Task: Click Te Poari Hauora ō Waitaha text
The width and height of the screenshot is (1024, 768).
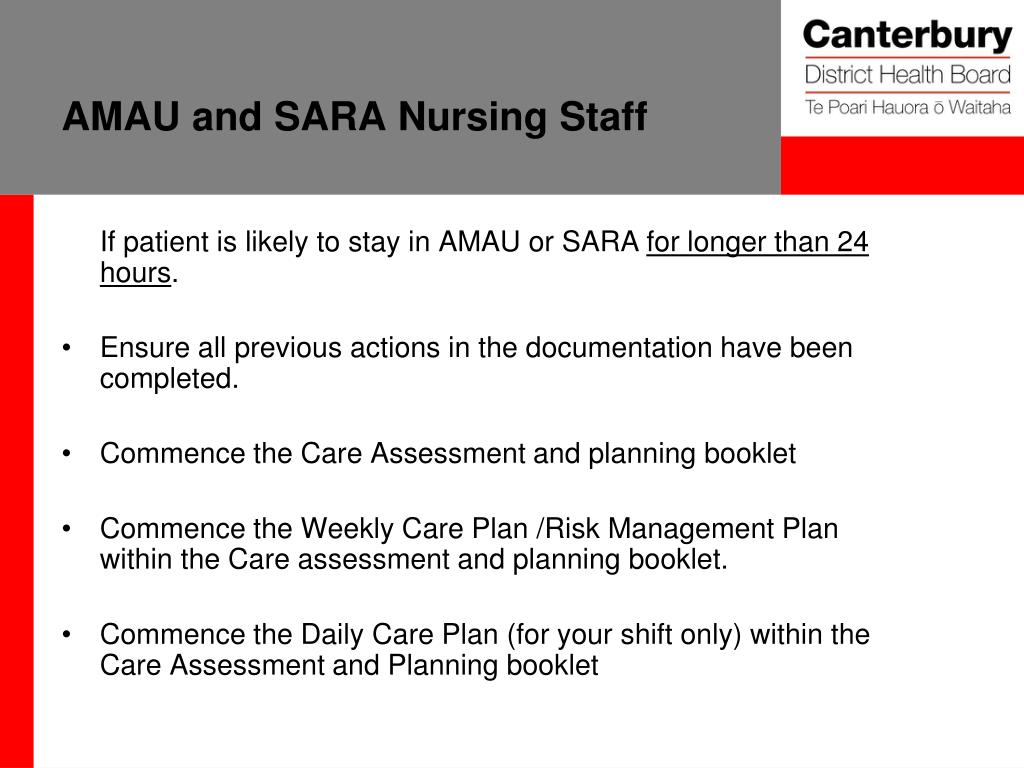Action: coord(908,107)
